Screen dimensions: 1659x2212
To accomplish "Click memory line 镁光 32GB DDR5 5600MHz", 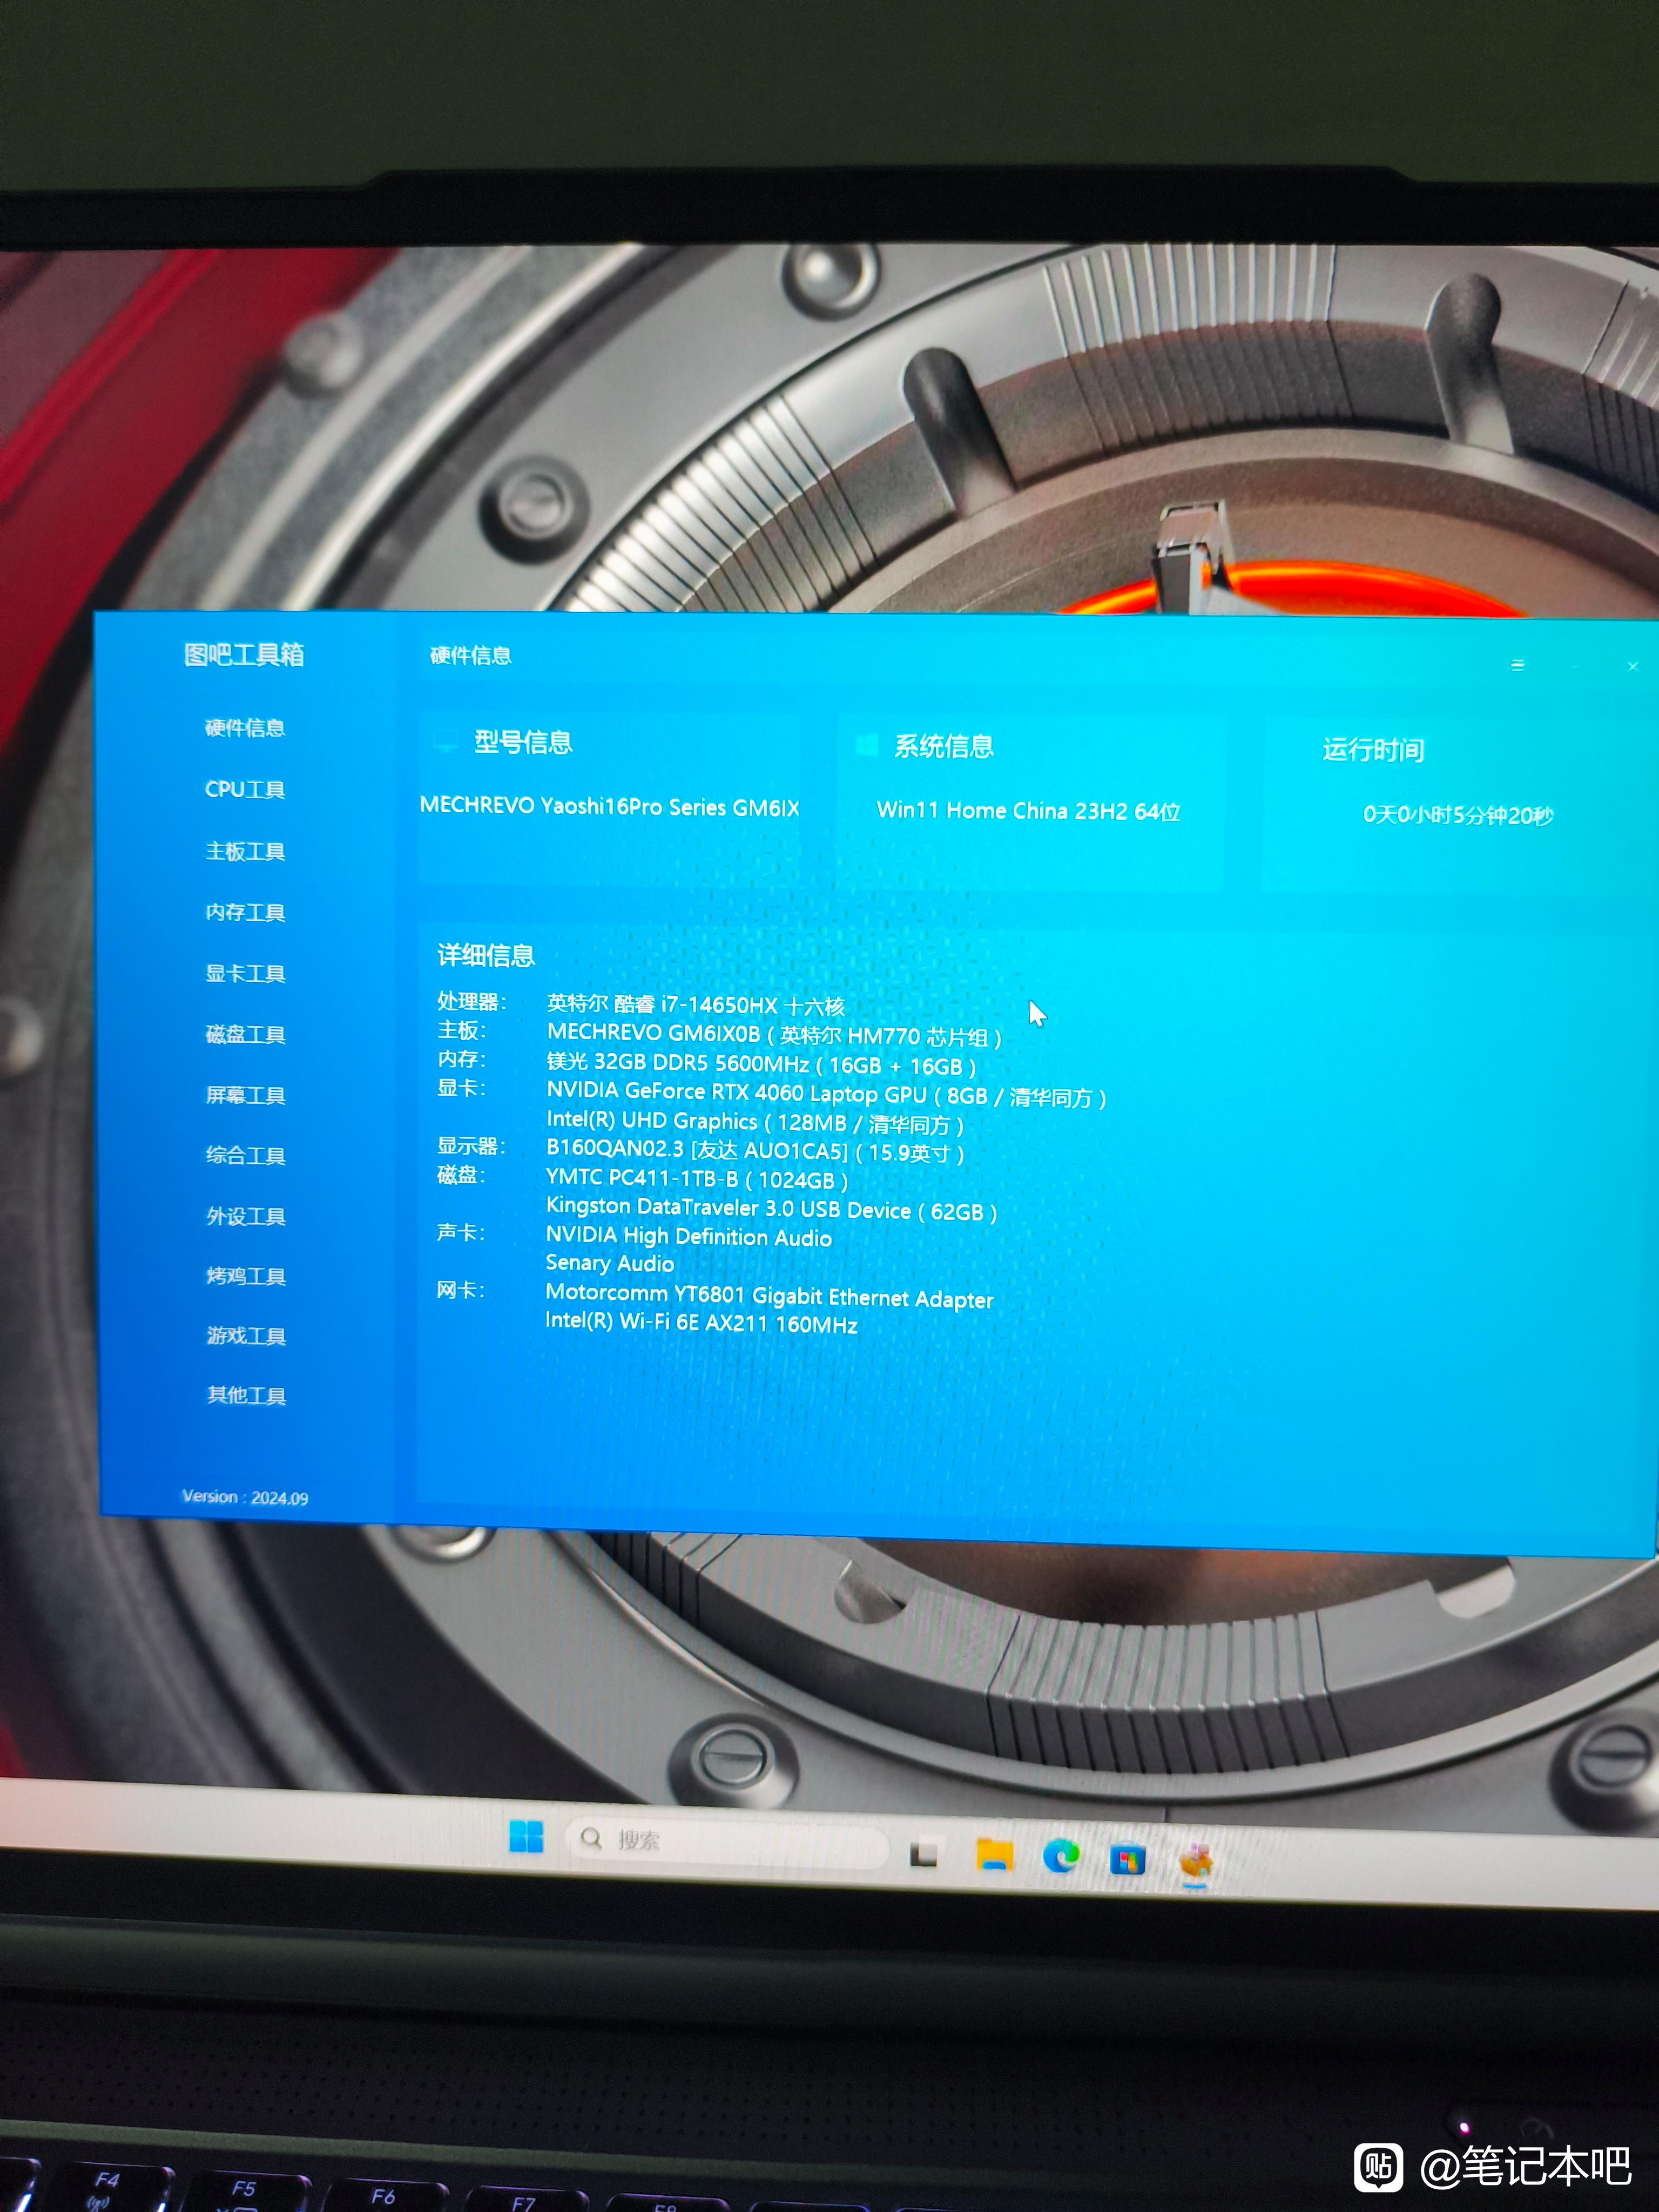I will (x=761, y=1064).
